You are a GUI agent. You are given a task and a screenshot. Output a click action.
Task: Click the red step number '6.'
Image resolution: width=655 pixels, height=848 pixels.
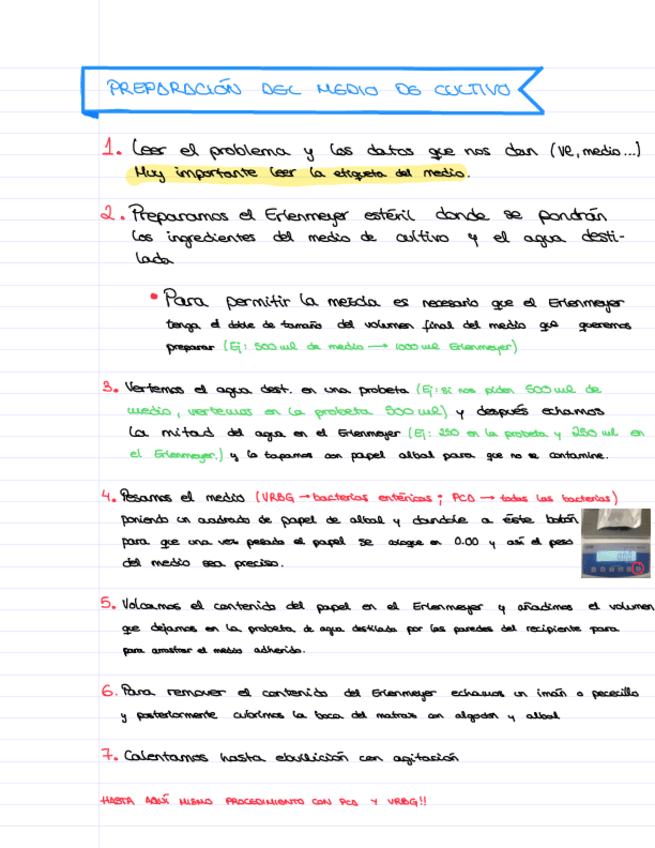coord(108,691)
